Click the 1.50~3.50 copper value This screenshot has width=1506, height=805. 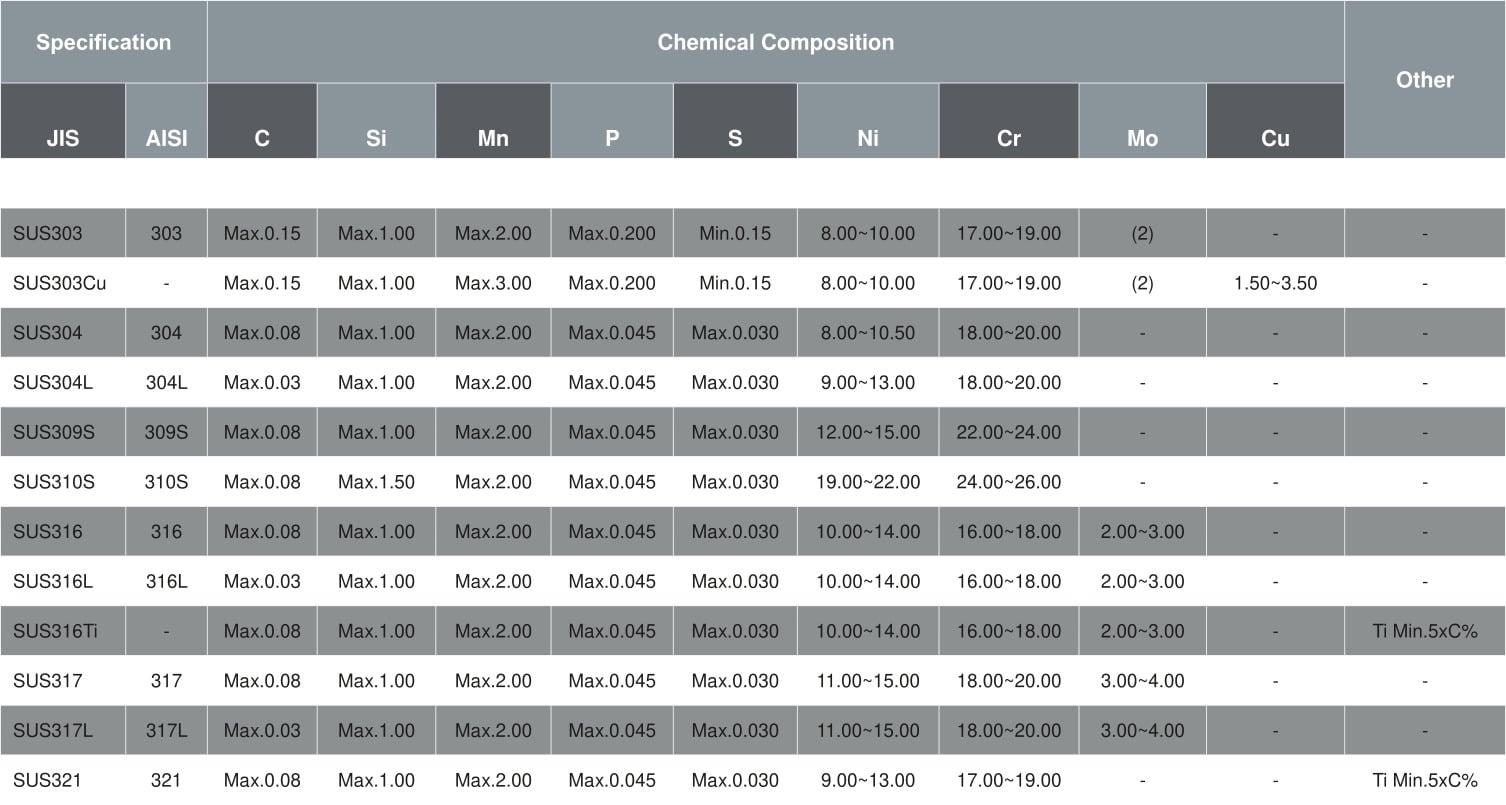(x=1275, y=283)
